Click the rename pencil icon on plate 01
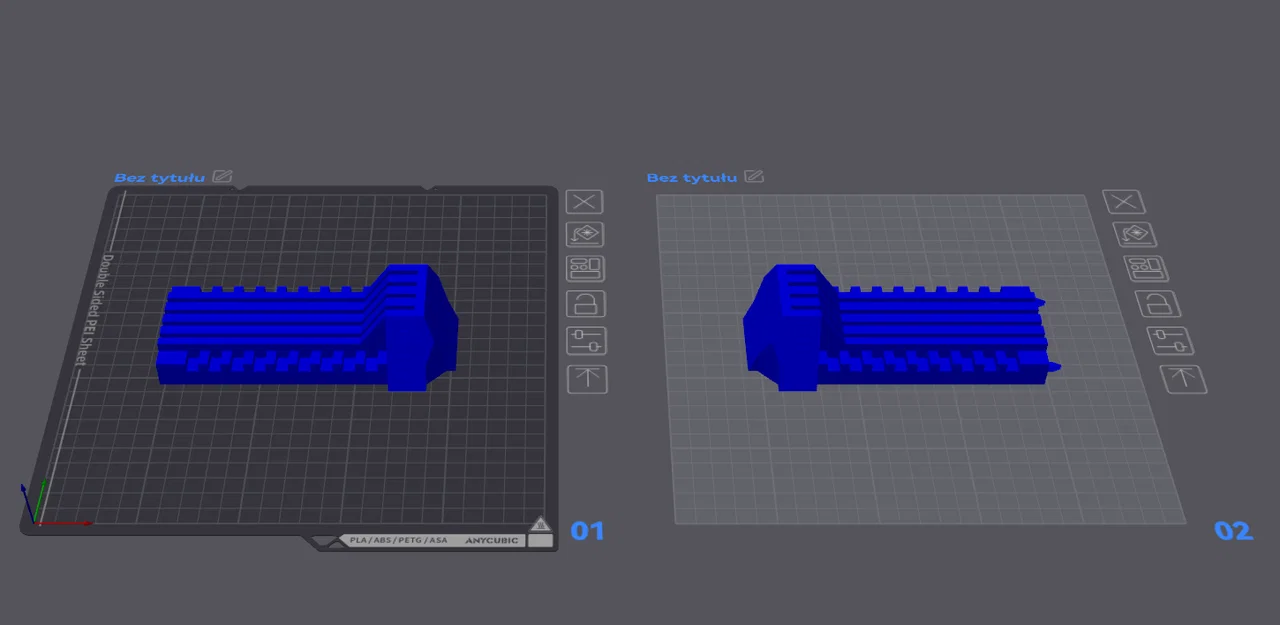The image size is (1280, 625). pos(221,177)
